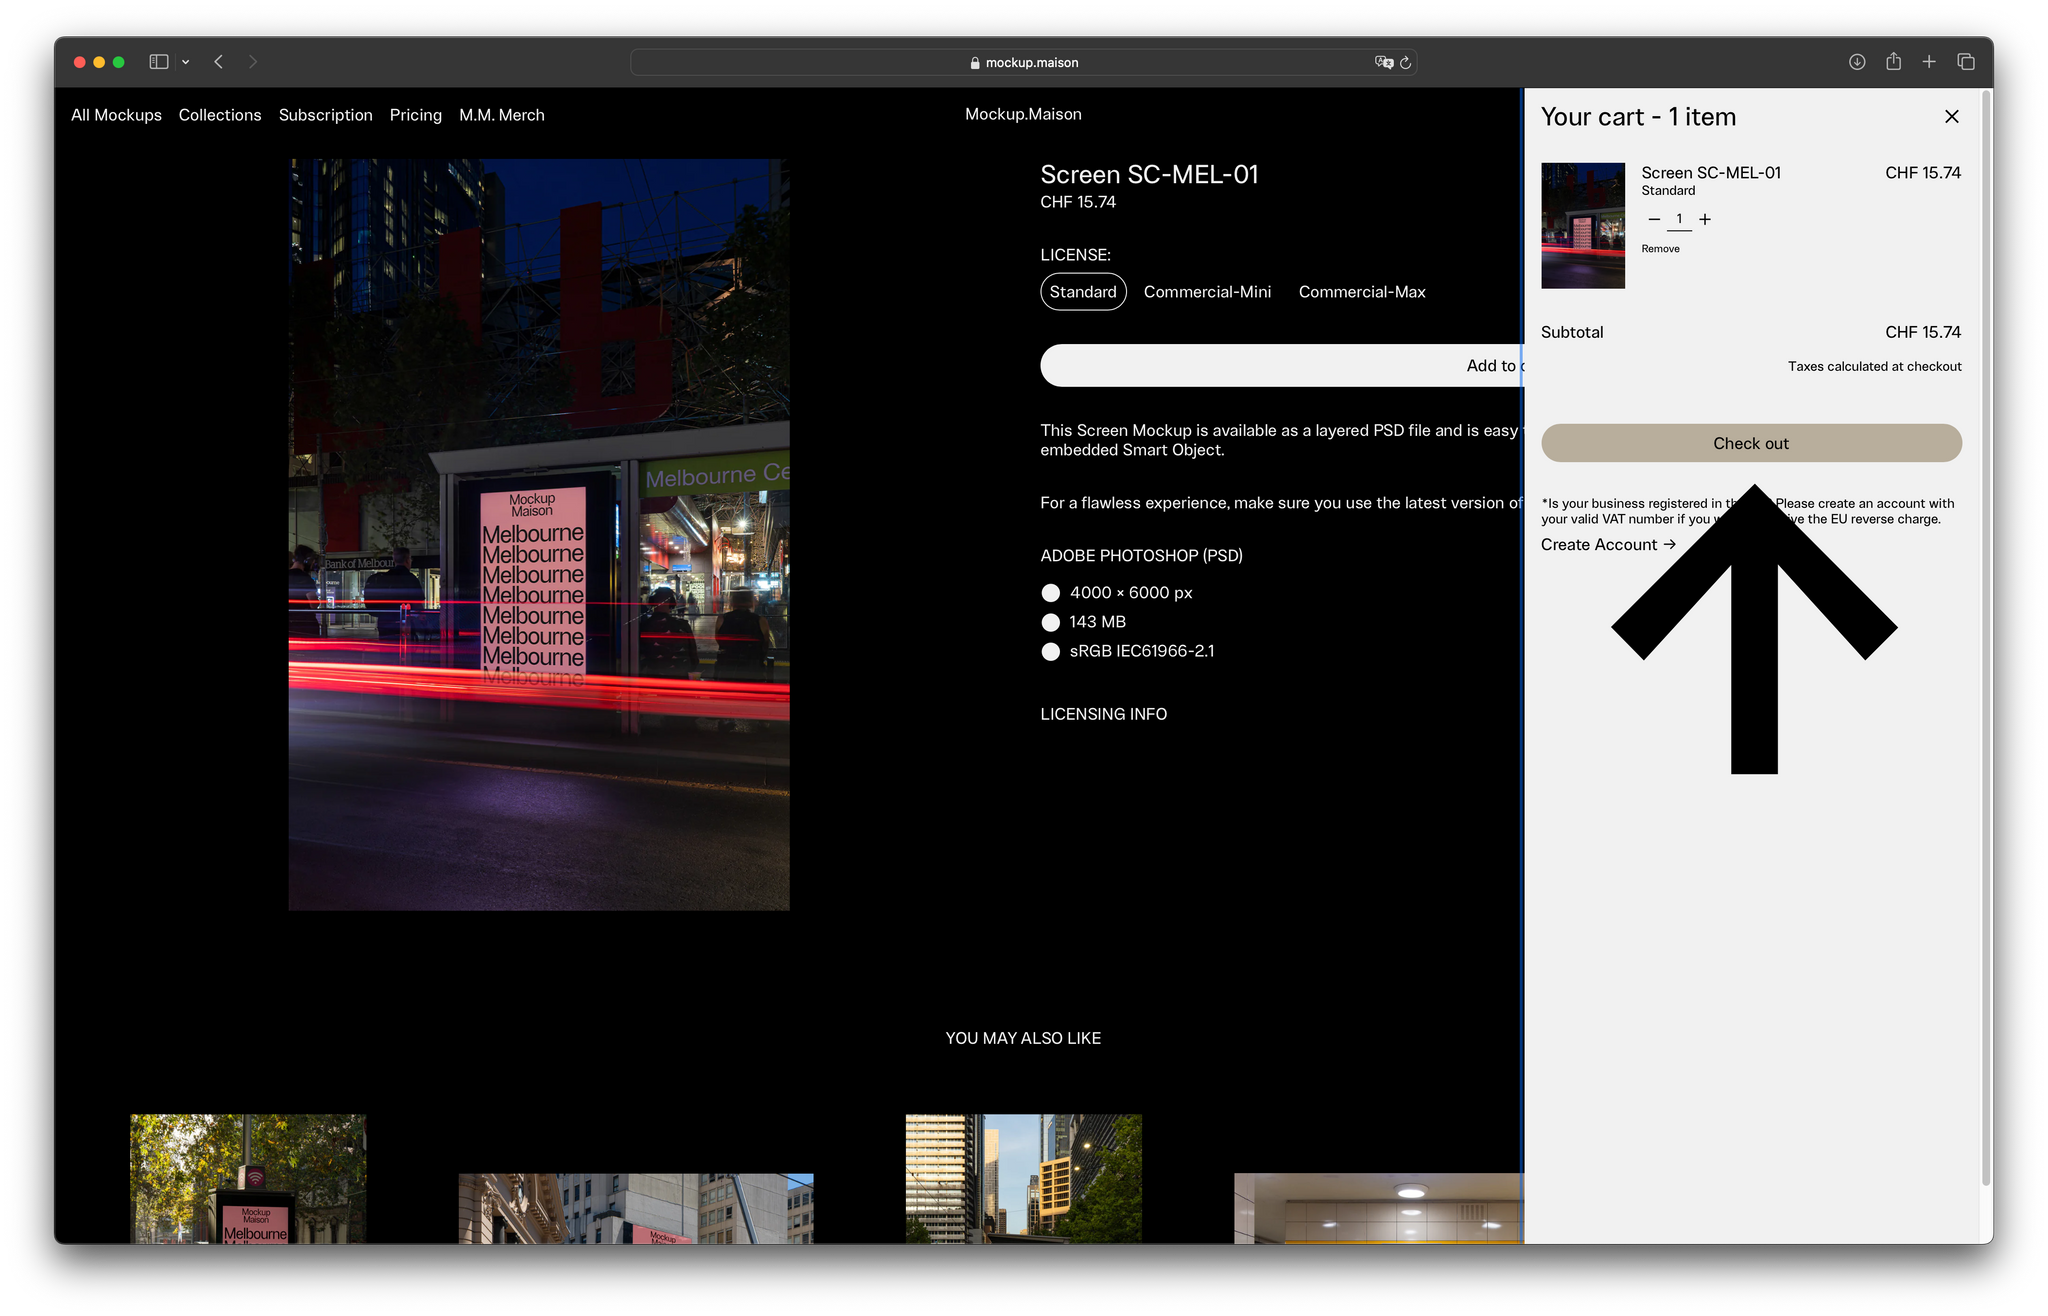The height and width of the screenshot is (1316, 2048).
Task: Show the tab overview
Action: pos(1965,61)
